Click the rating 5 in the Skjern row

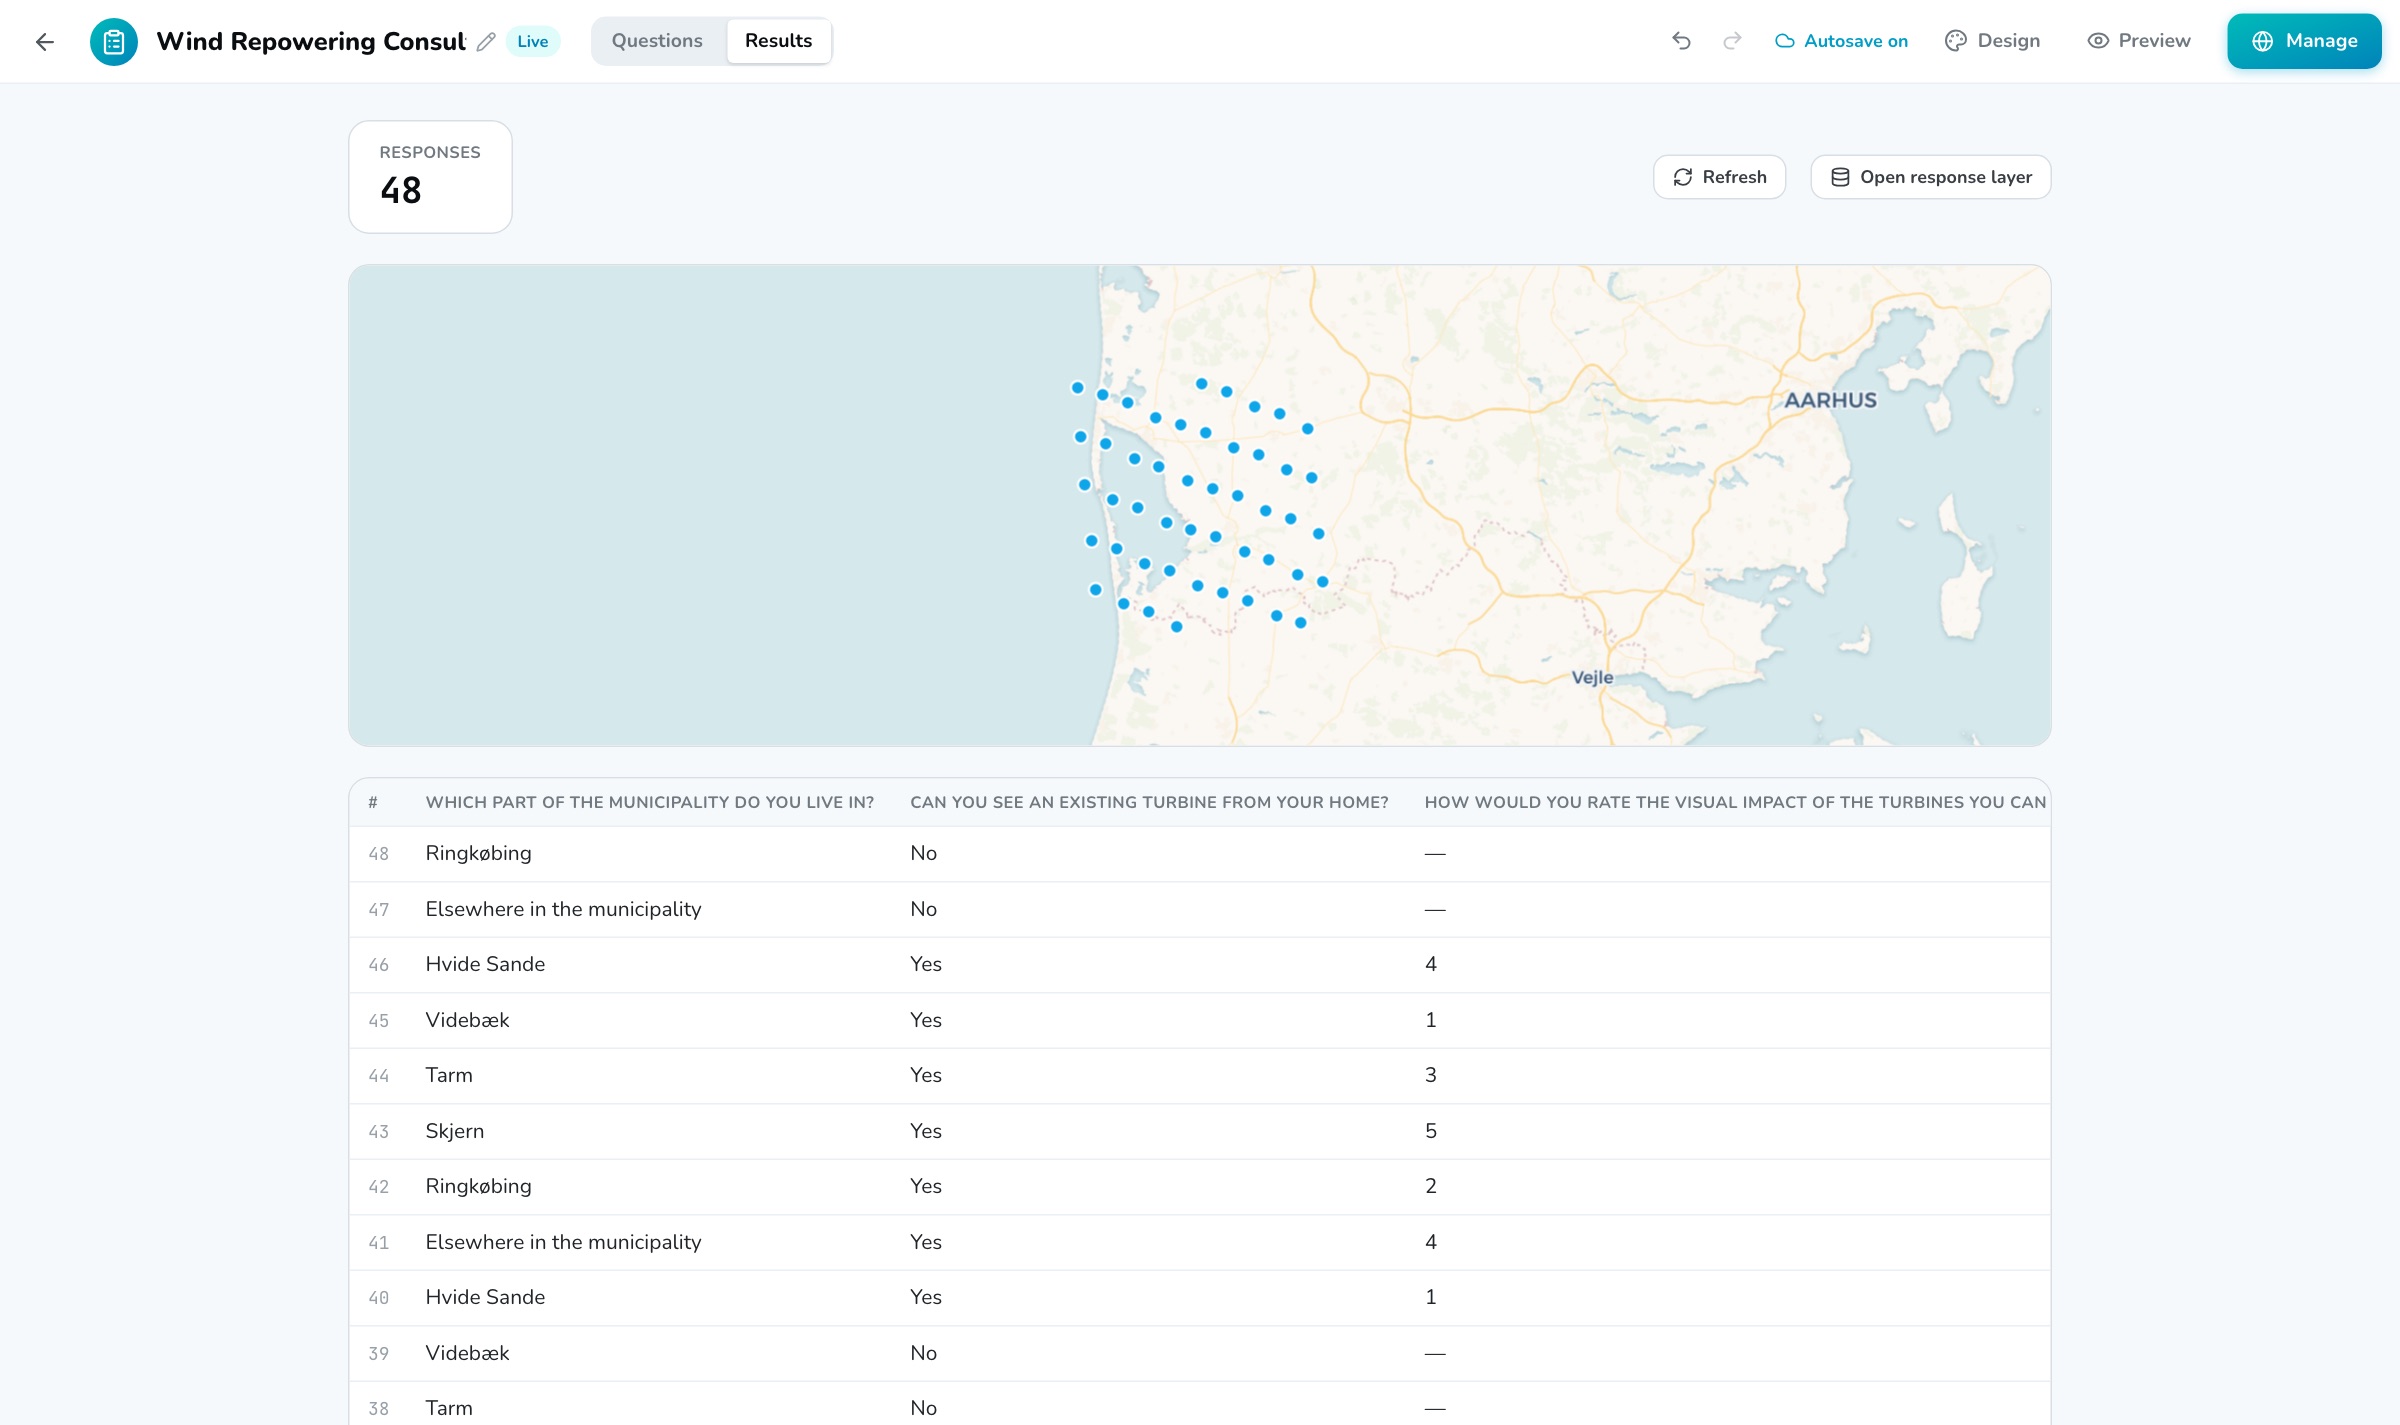1431,1131
